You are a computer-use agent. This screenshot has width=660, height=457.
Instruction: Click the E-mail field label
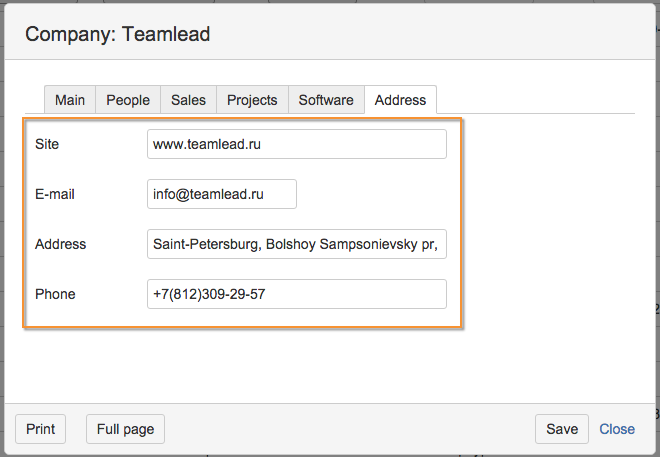(x=55, y=194)
